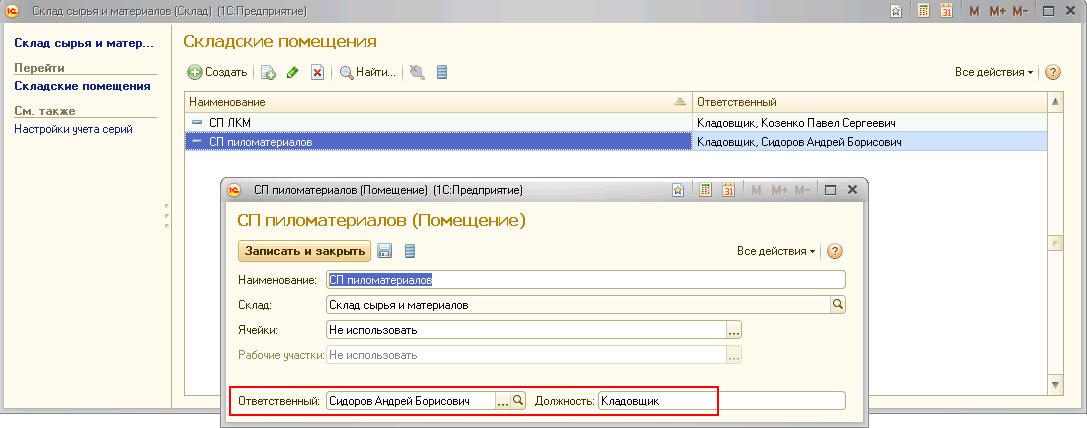
Task: Click favorites star icon in main title bar
Action: coord(896,12)
